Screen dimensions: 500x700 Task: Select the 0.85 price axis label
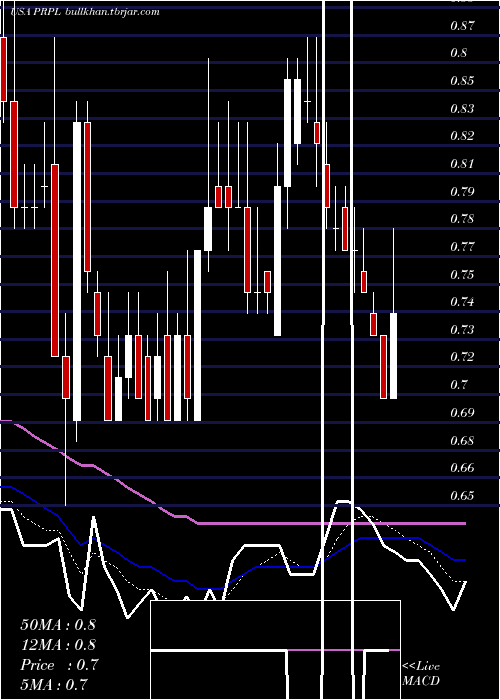[462, 81]
